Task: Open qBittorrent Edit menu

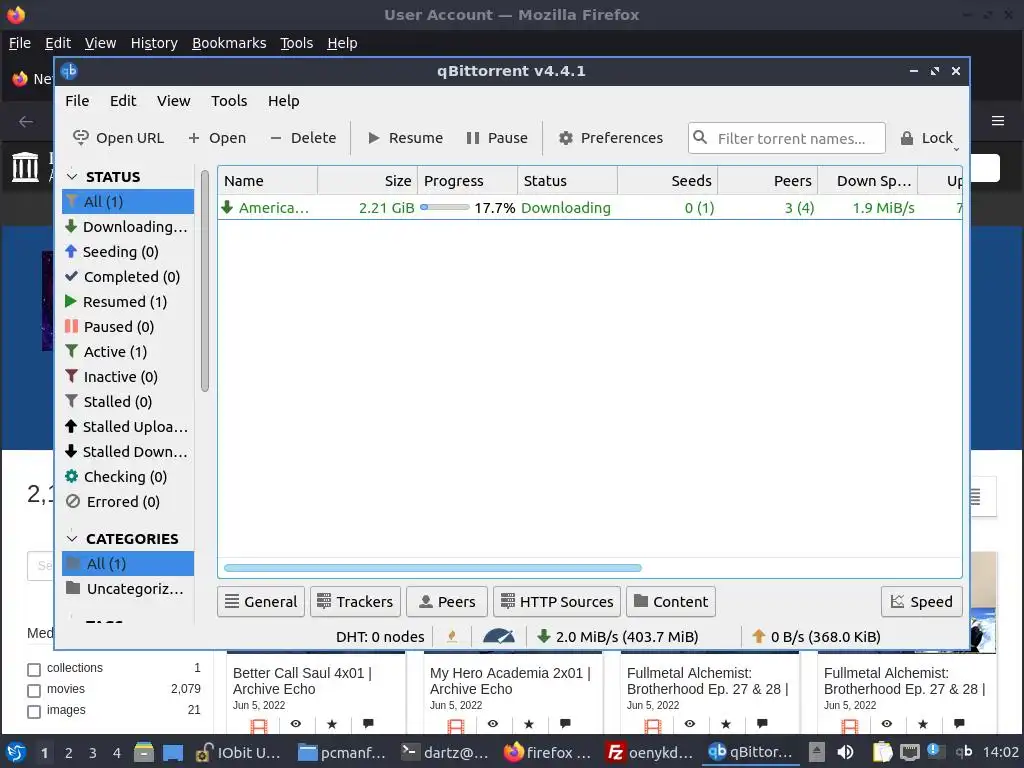Action: (123, 101)
